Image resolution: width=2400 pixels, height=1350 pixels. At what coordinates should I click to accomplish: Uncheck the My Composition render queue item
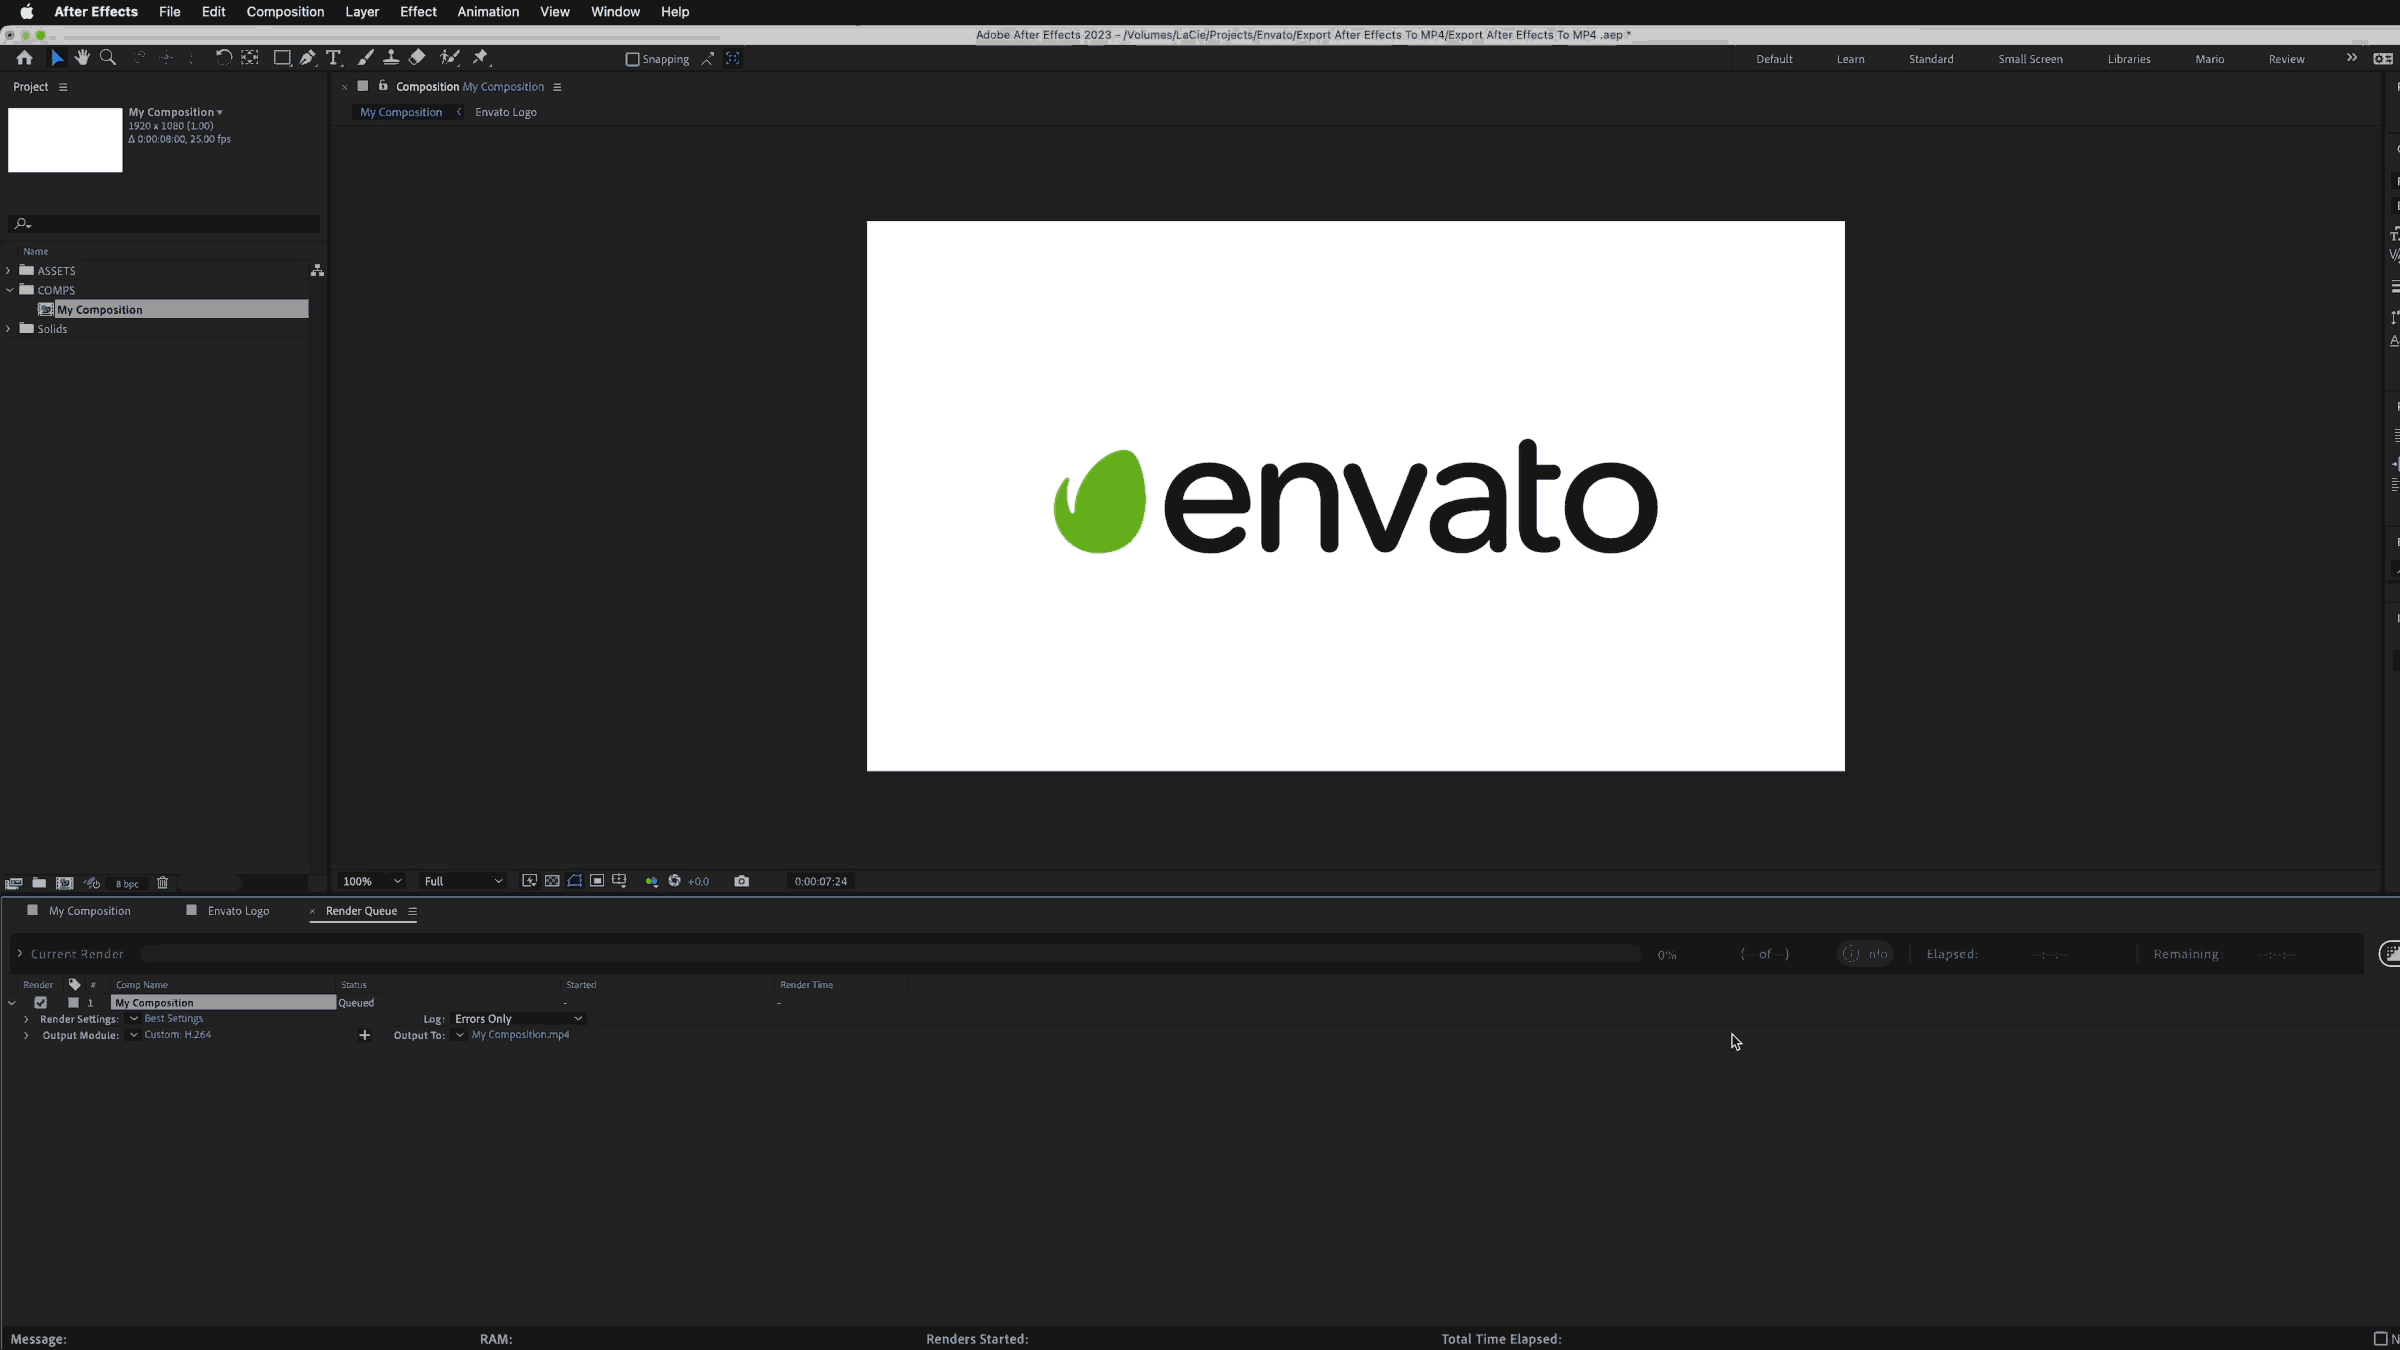[x=41, y=1002]
